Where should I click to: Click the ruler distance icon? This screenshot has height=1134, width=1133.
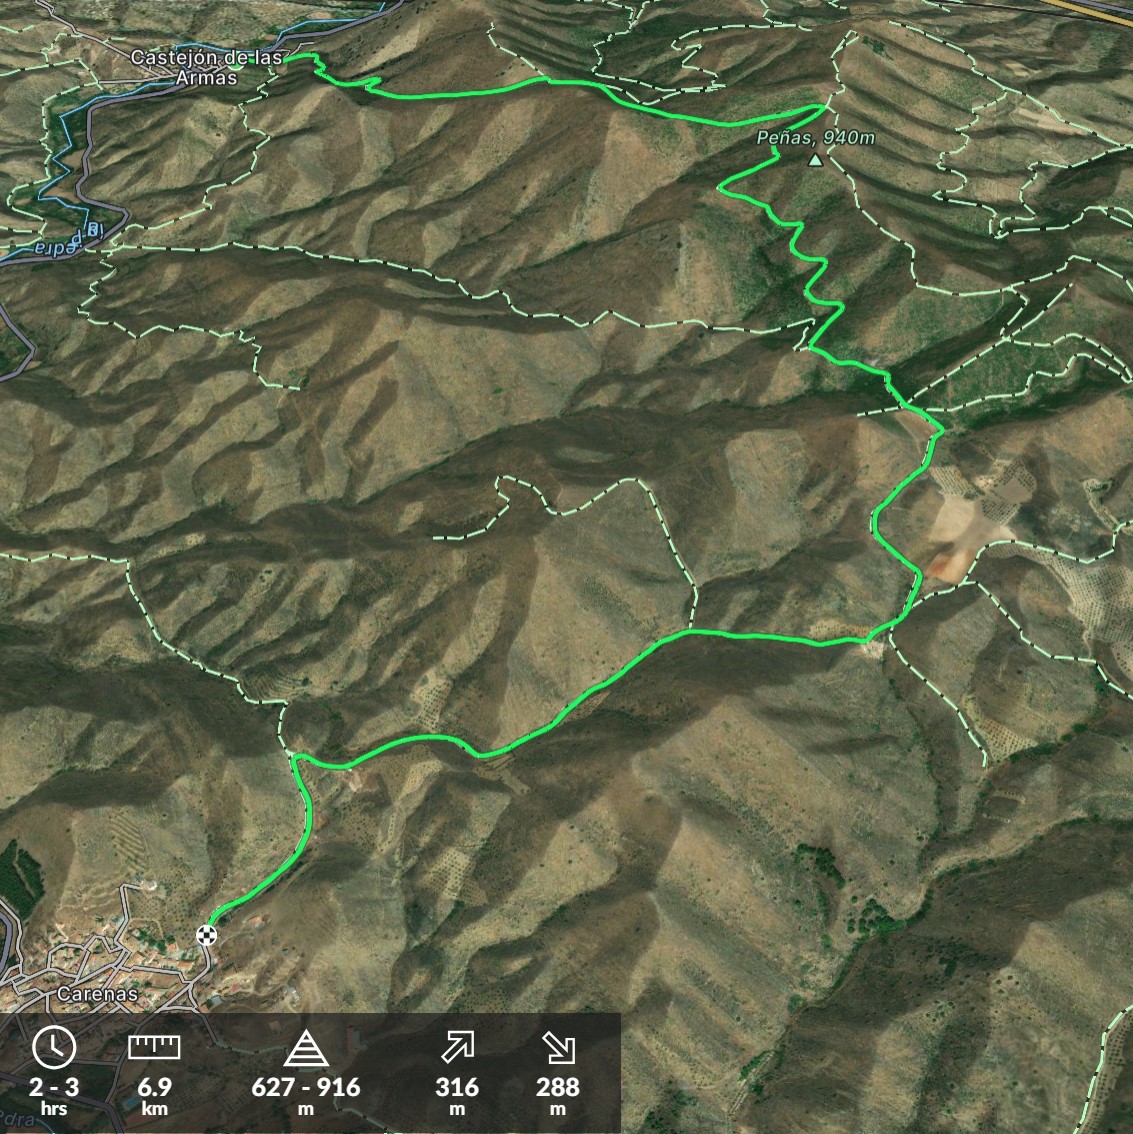coord(154,1046)
